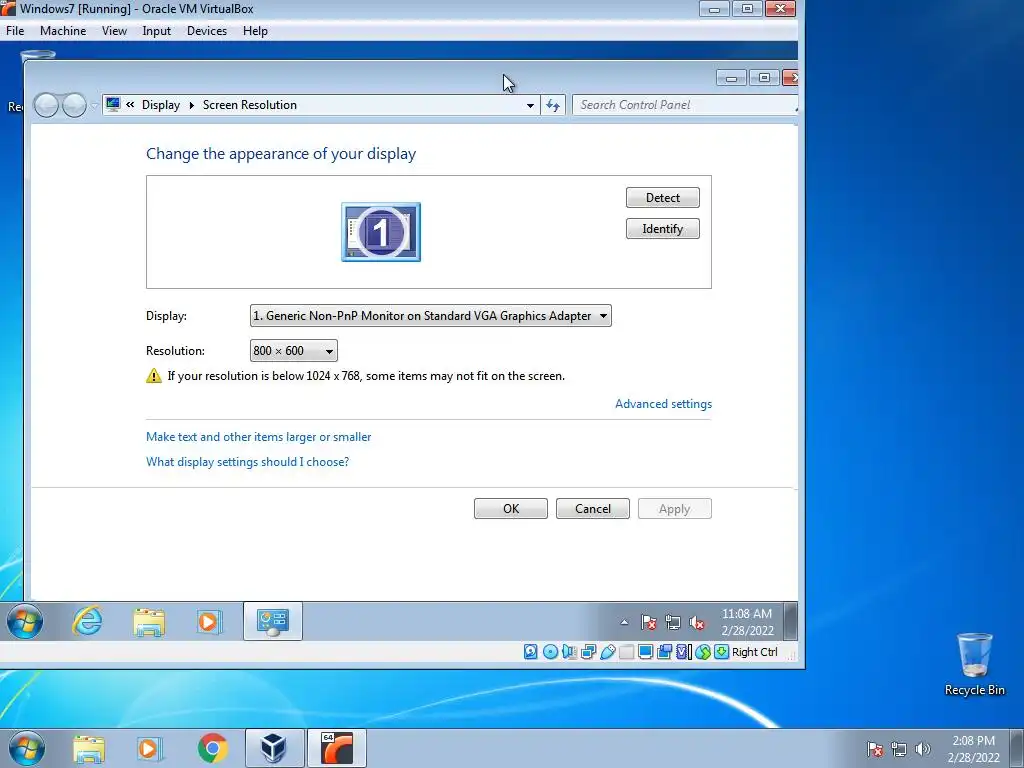1024x768 pixels.
Task: Open the Recycle Bin on the host desktop
Action: coord(974,664)
